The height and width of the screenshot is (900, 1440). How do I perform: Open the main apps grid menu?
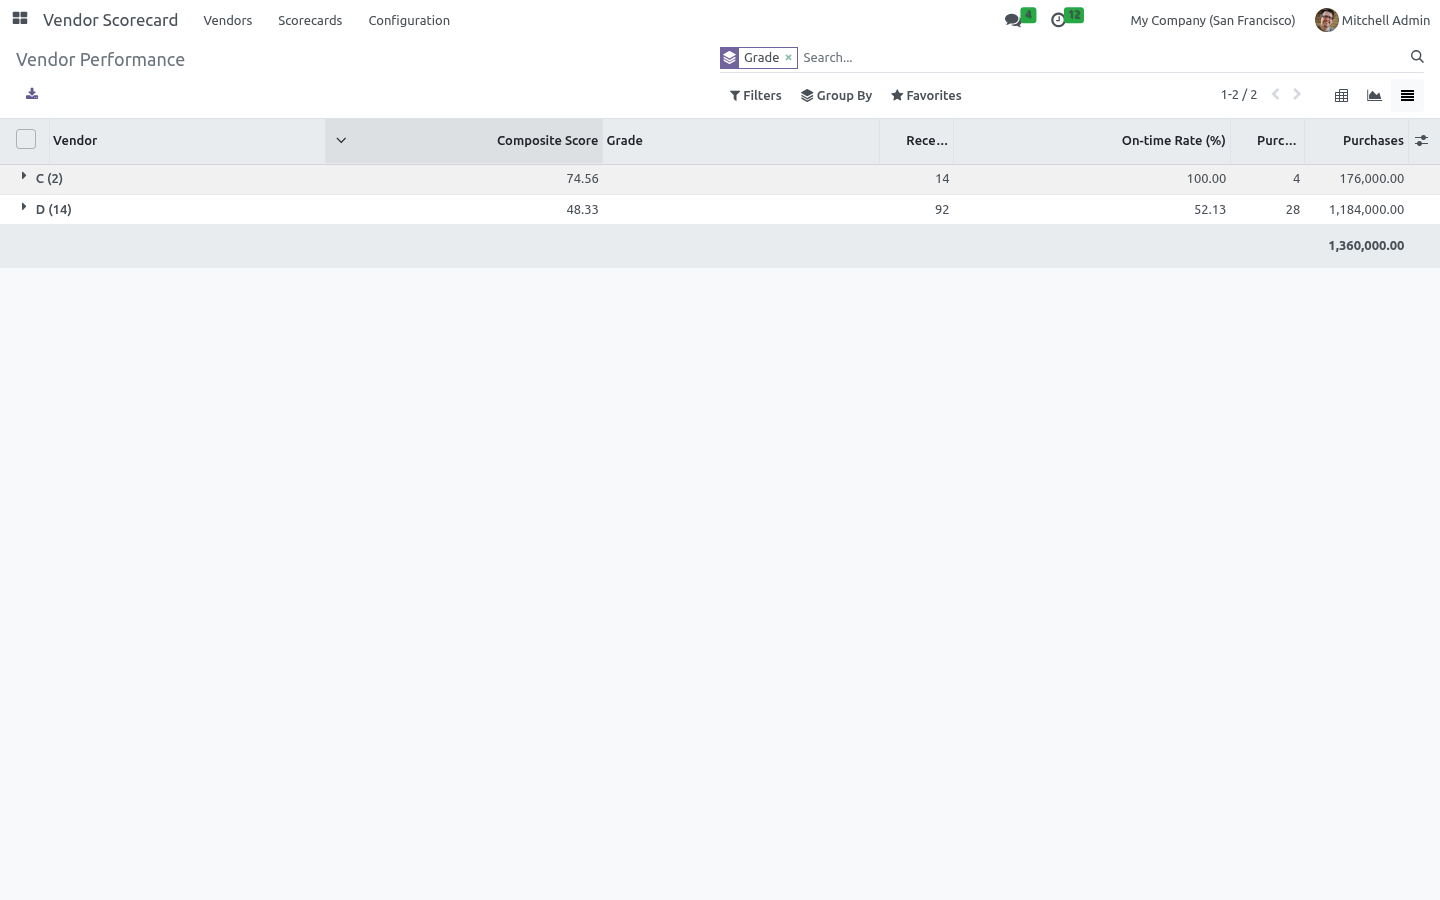(20, 19)
